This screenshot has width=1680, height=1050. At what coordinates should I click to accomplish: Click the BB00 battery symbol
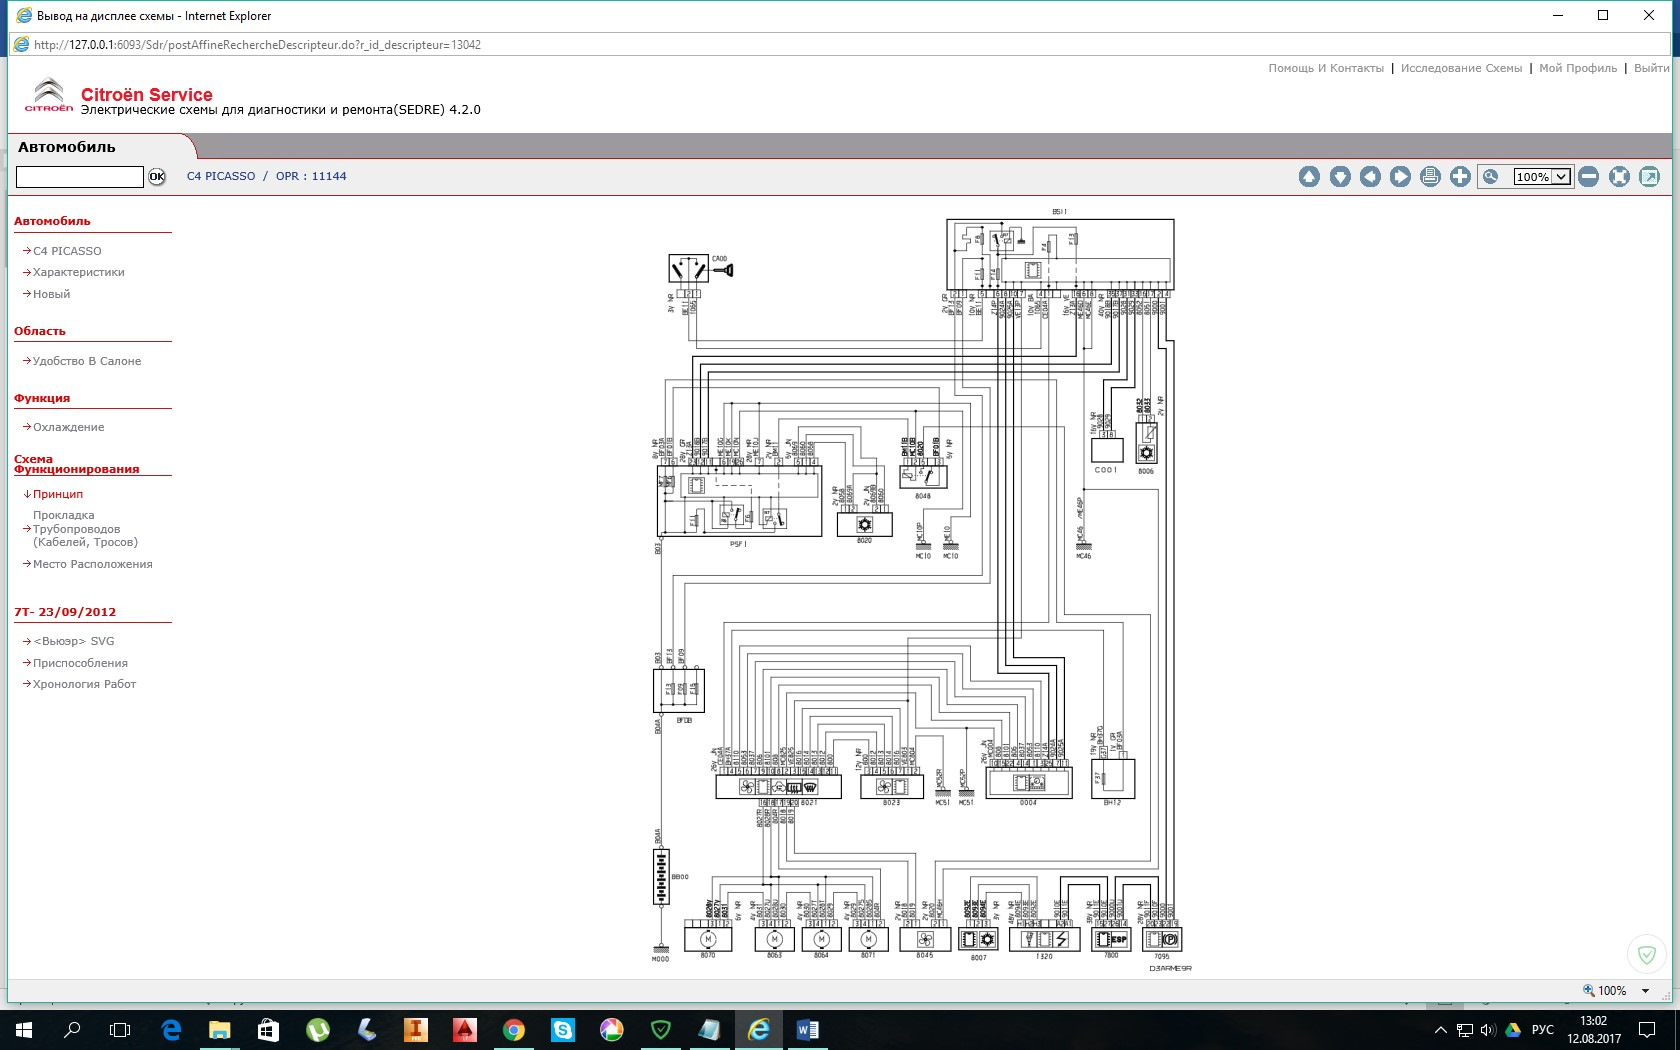point(661,877)
